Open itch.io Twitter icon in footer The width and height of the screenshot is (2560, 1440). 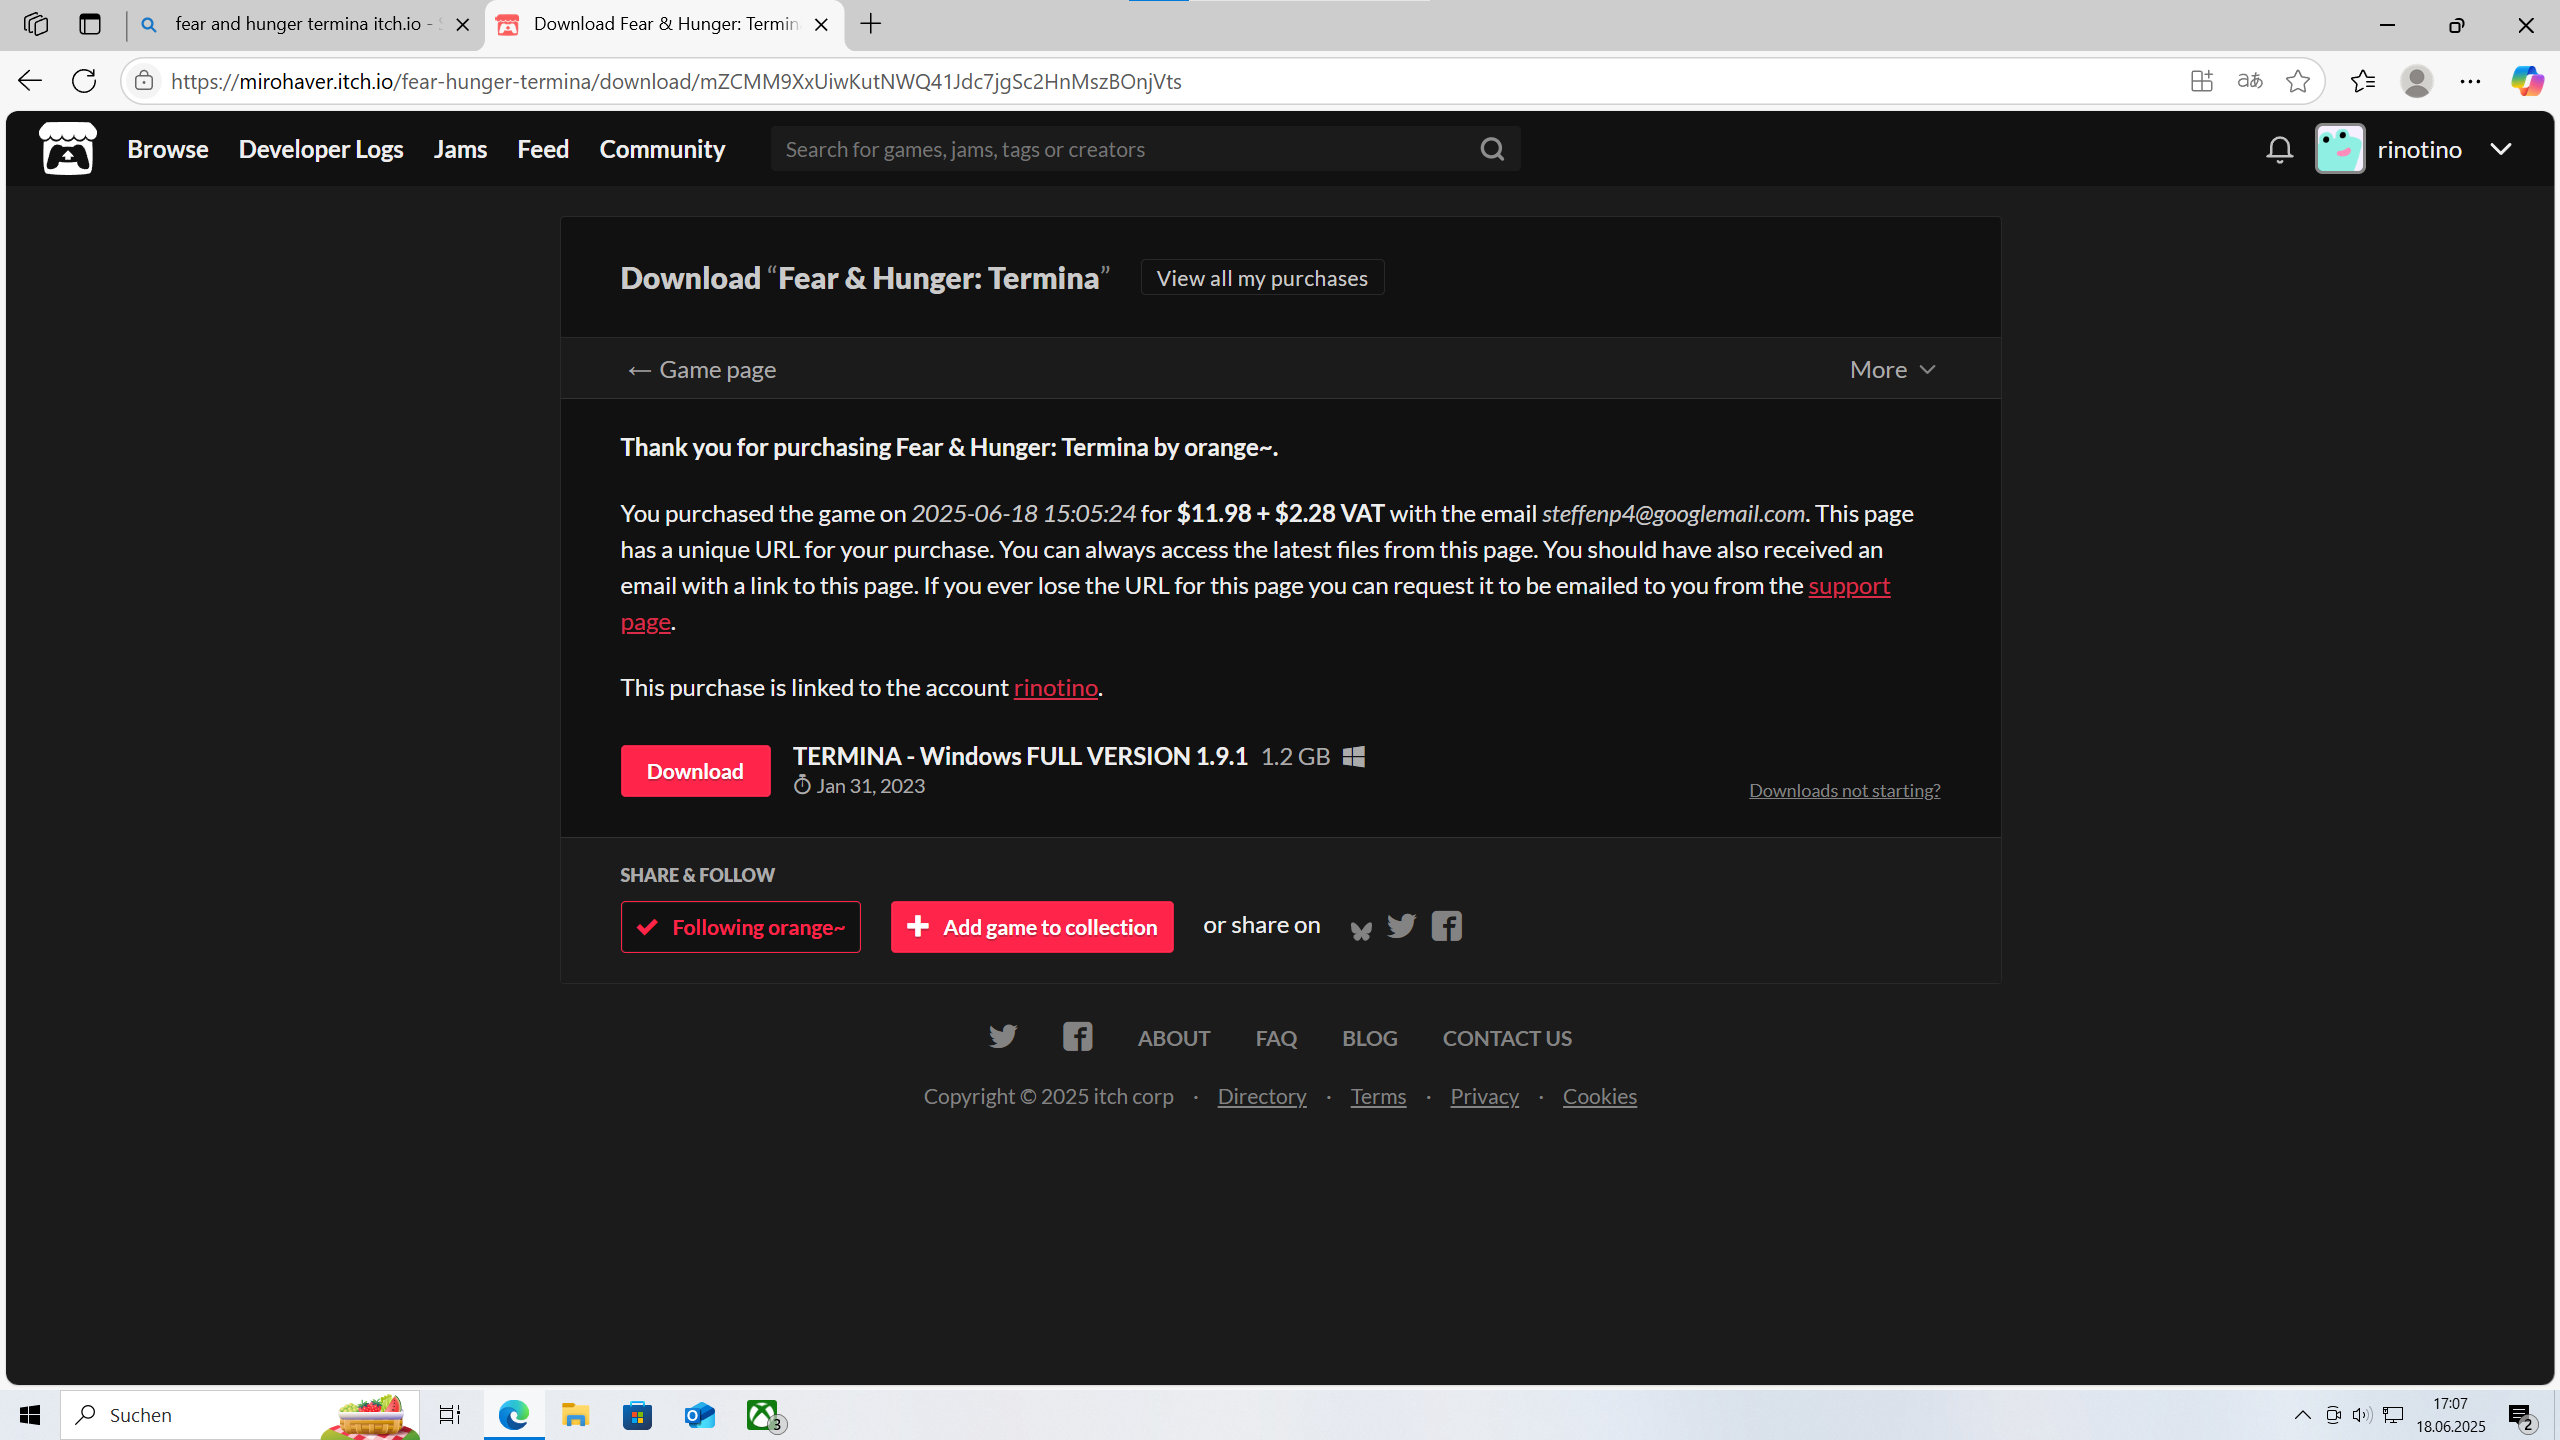(1002, 1036)
